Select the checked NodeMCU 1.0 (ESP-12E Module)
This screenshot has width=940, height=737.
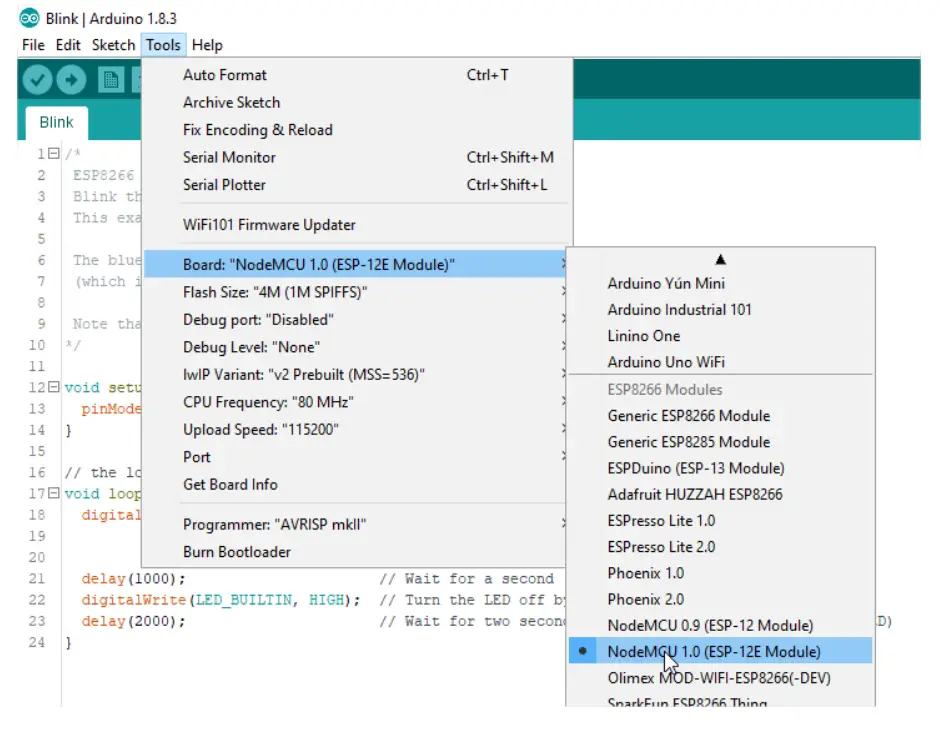(721, 651)
